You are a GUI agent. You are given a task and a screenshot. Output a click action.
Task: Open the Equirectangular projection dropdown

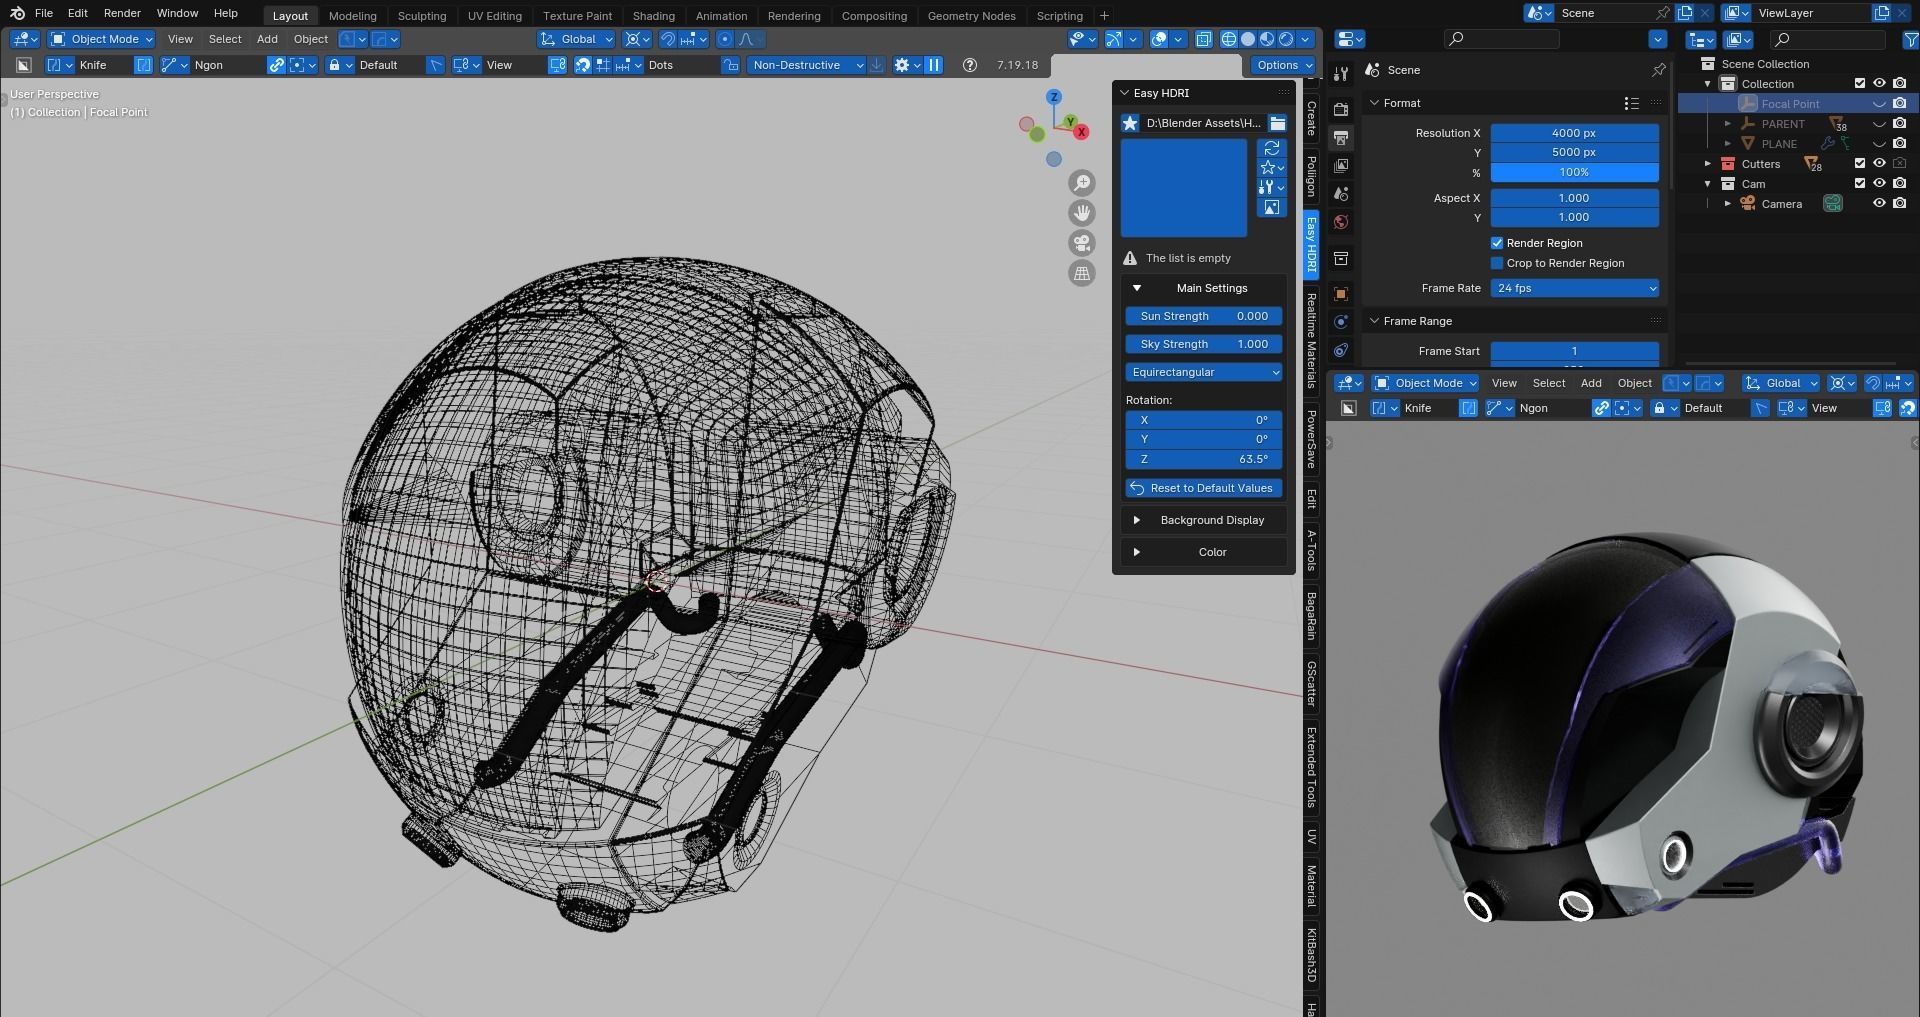pos(1203,372)
